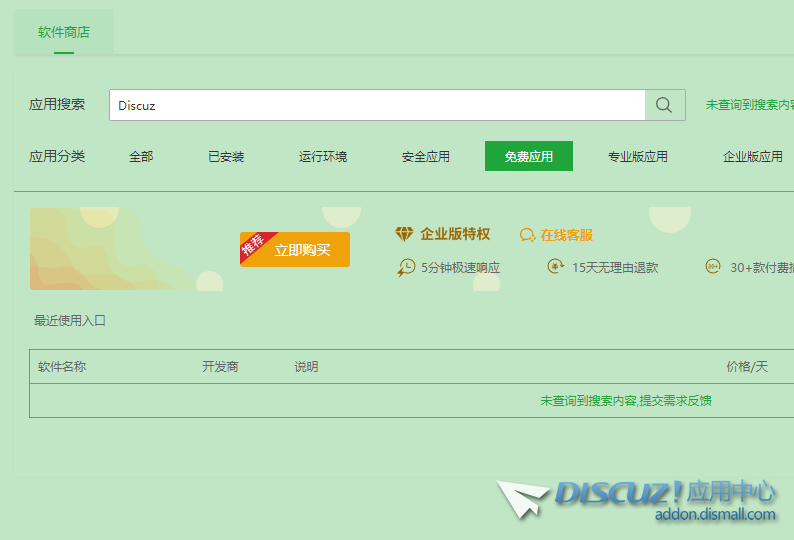
Task: Show 已安装 applications
Action: 226,157
